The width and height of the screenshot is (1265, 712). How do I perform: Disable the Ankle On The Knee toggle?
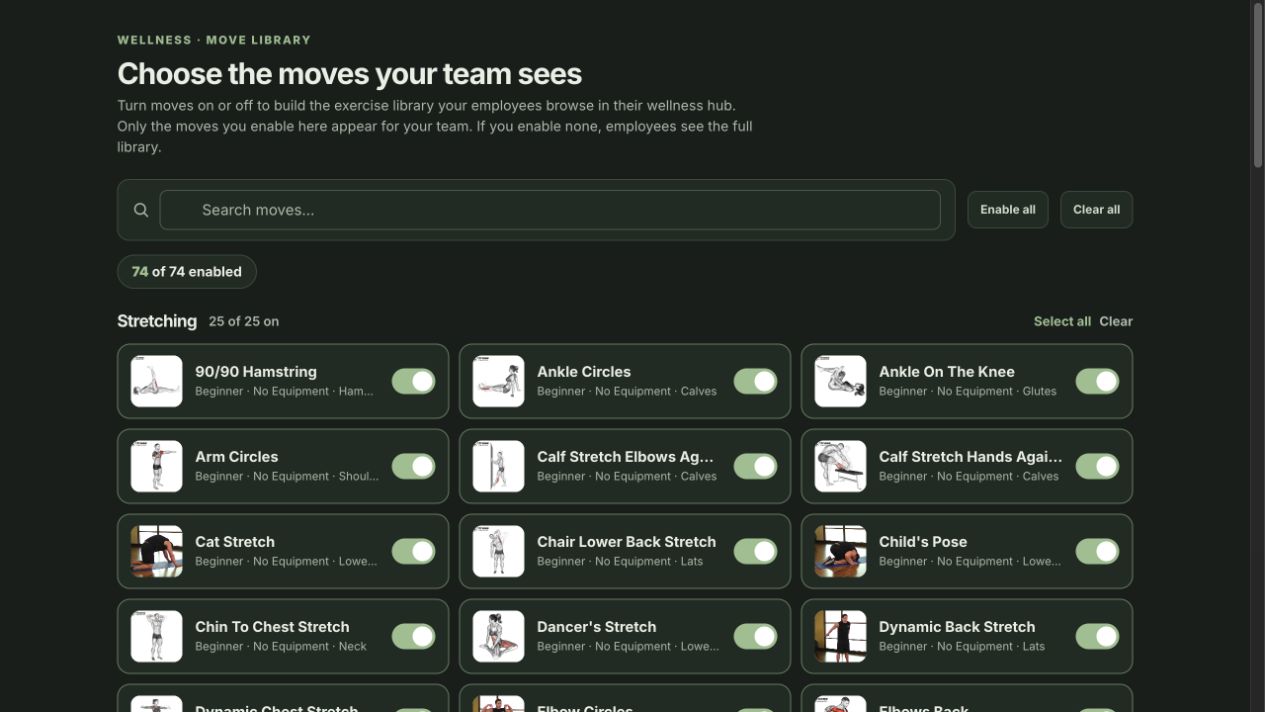click(1097, 381)
